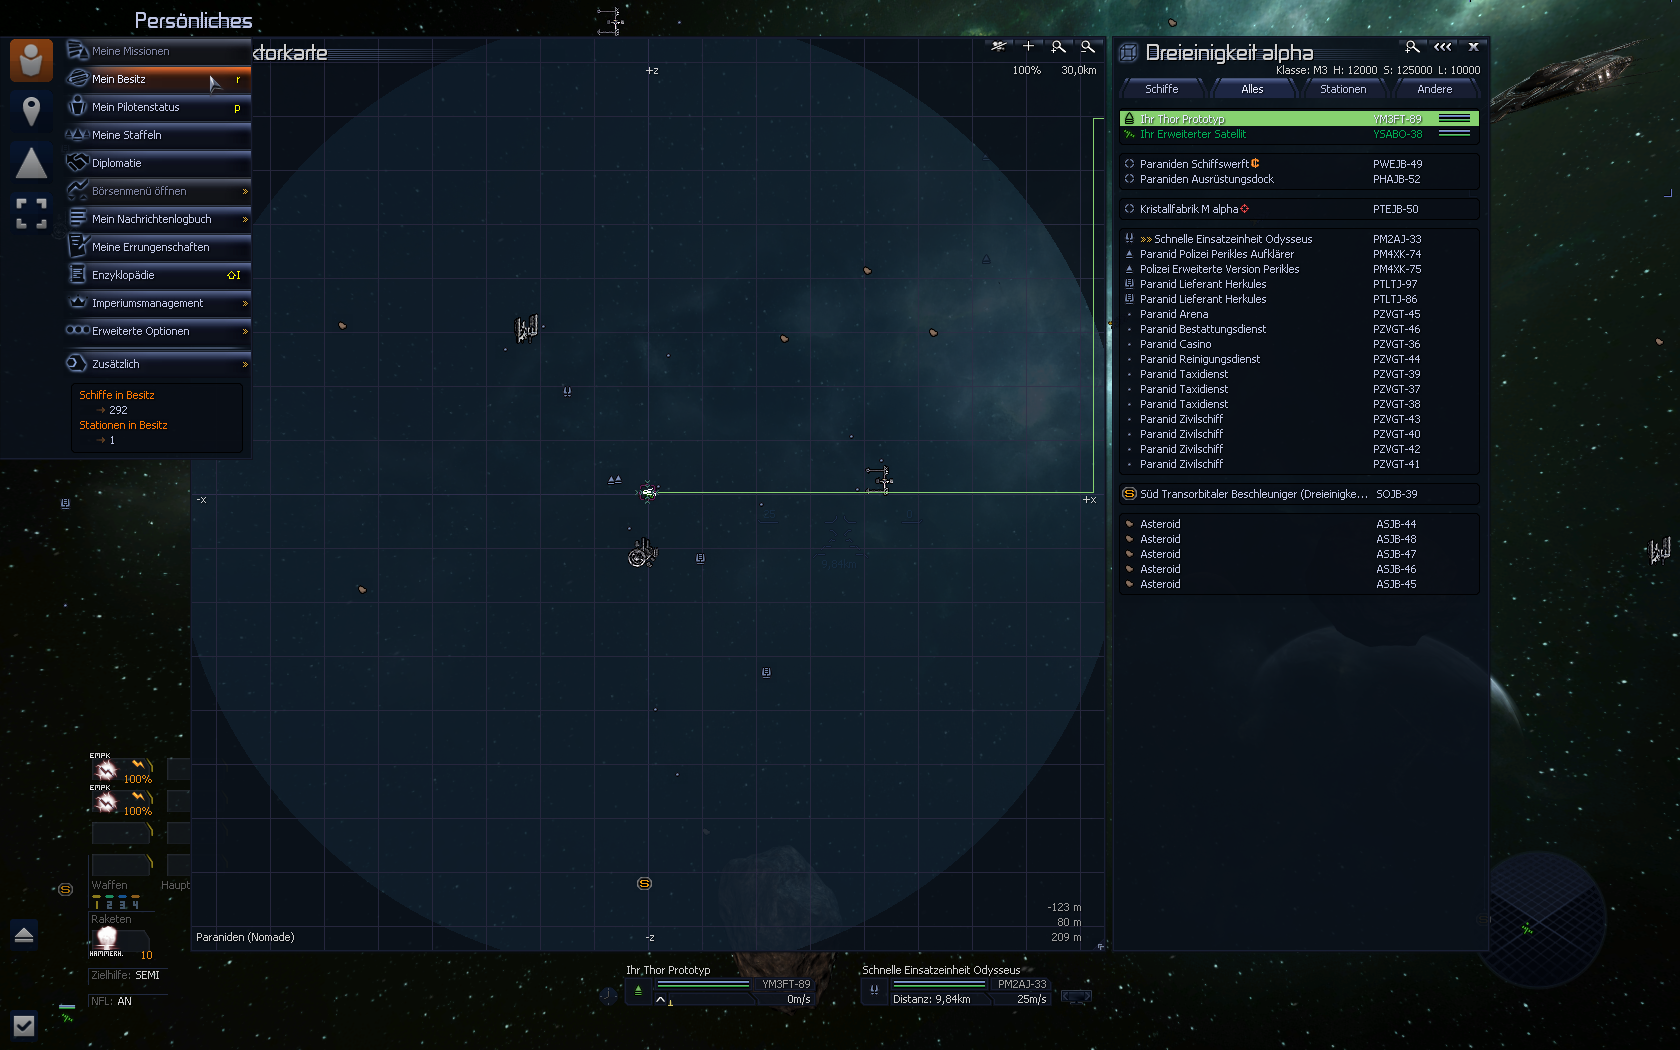1680x1050 pixels.
Task: Toggle the NFL AN setting
Action: [x=111, y=1001]
